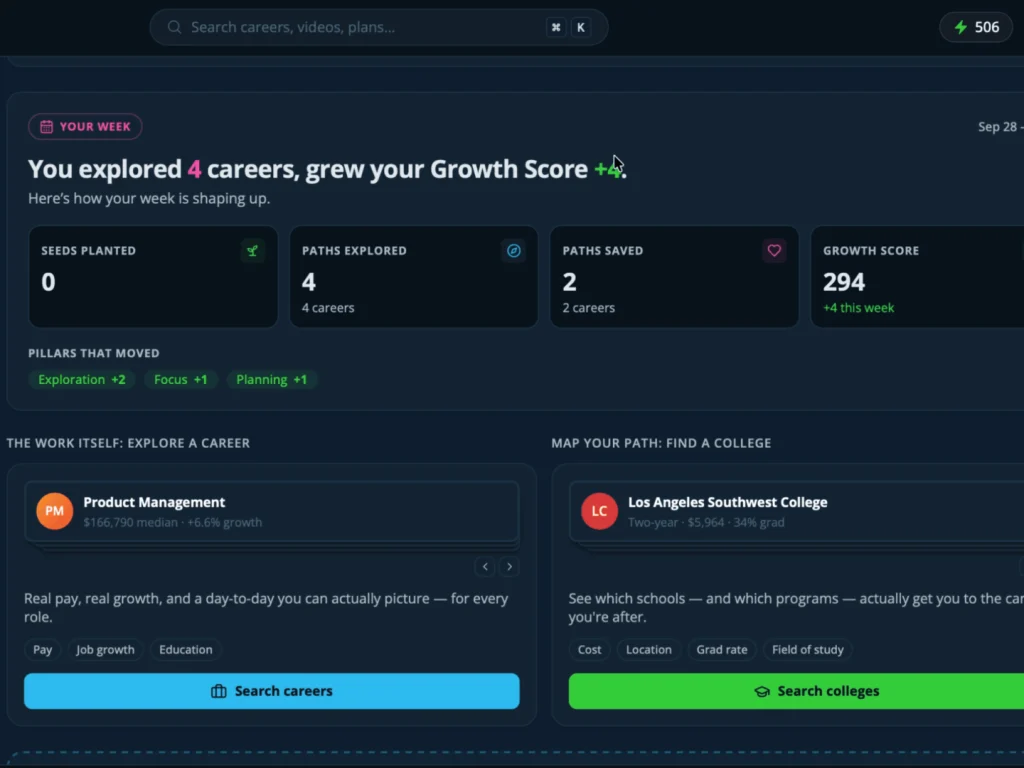Screen dimensions: 1024x768
Task: Click graduation cap icon on Search colleges
Action: [762, 692]
